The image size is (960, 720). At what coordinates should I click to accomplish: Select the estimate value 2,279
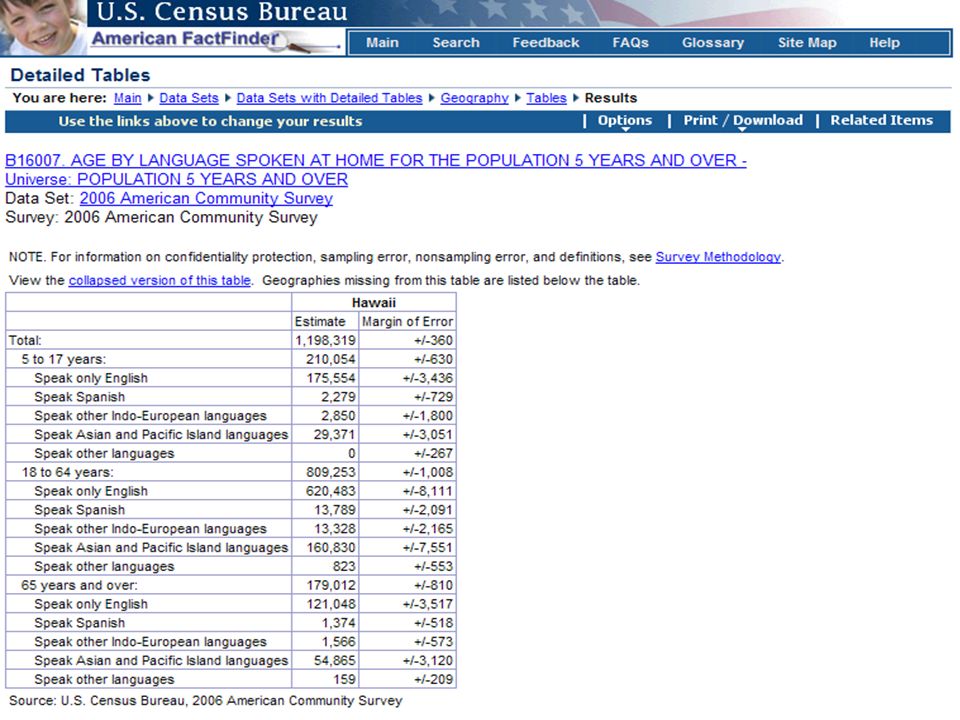(338, 397)
